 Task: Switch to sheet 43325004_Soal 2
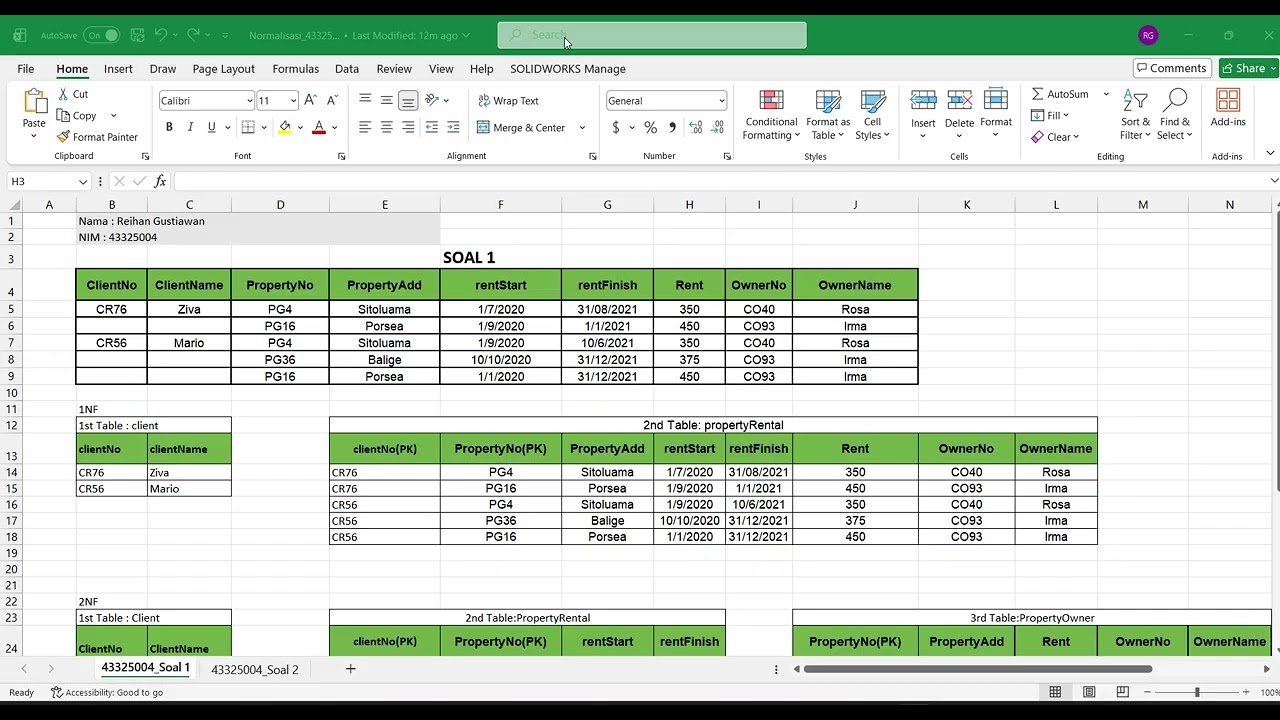255,669
